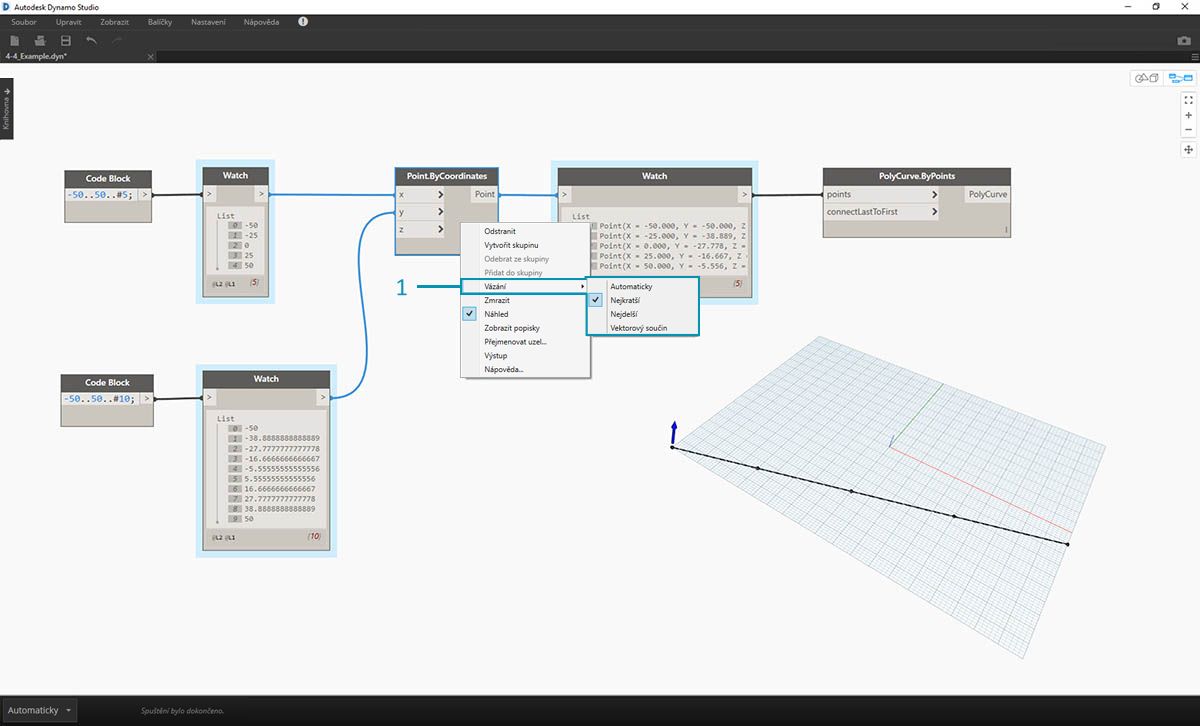Click the y input port of Point.ByCoordinates

pyautogui.click(x=419, y=212)
